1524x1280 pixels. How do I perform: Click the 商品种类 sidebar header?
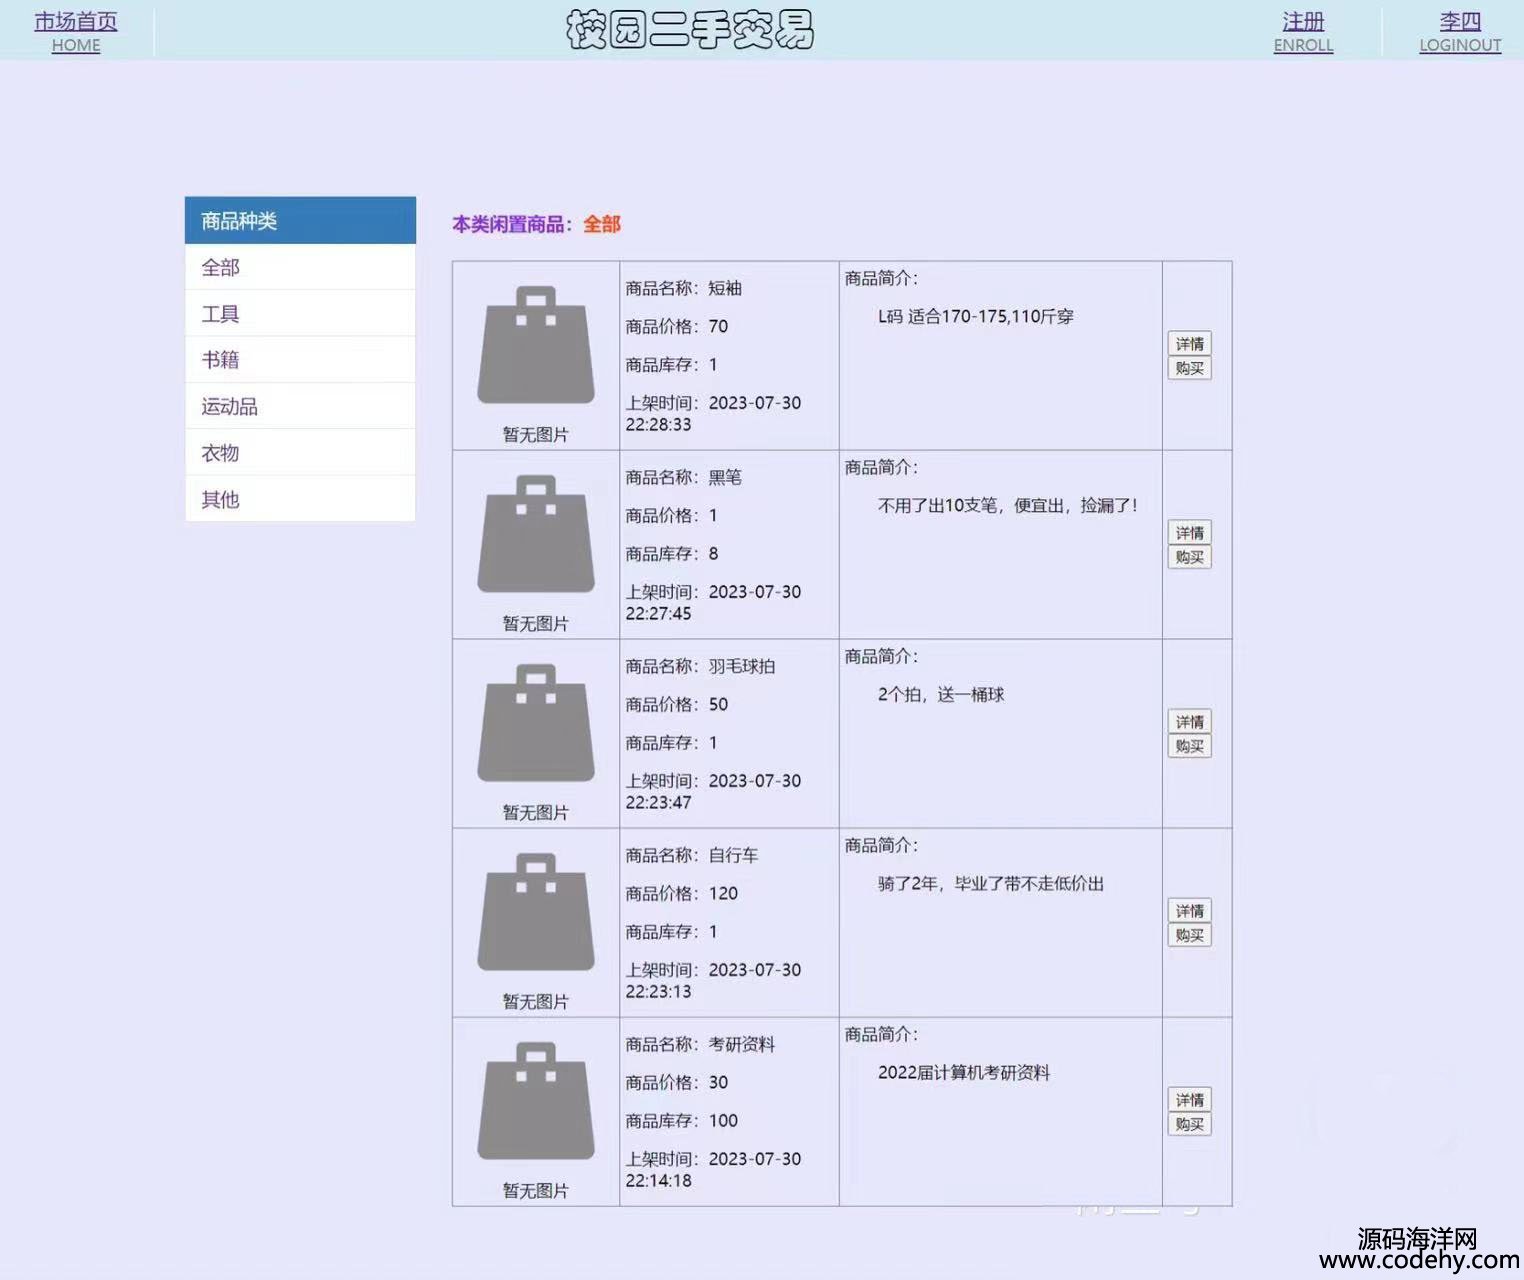[300, 221]
